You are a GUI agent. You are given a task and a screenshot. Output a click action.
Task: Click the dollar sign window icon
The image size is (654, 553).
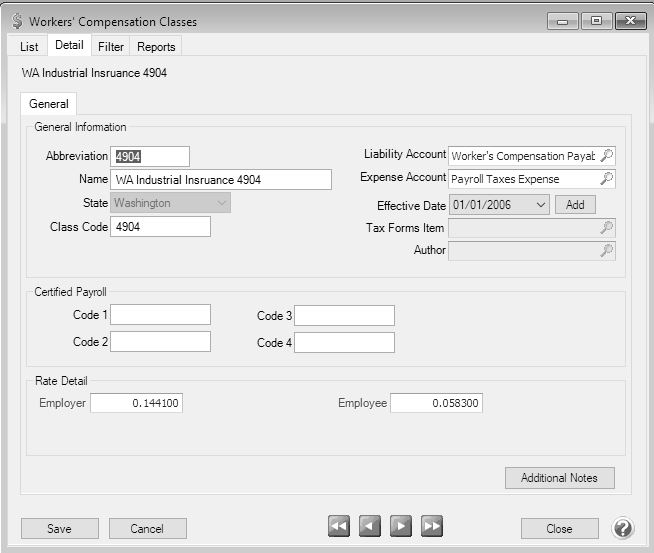[x=15, y=21]
